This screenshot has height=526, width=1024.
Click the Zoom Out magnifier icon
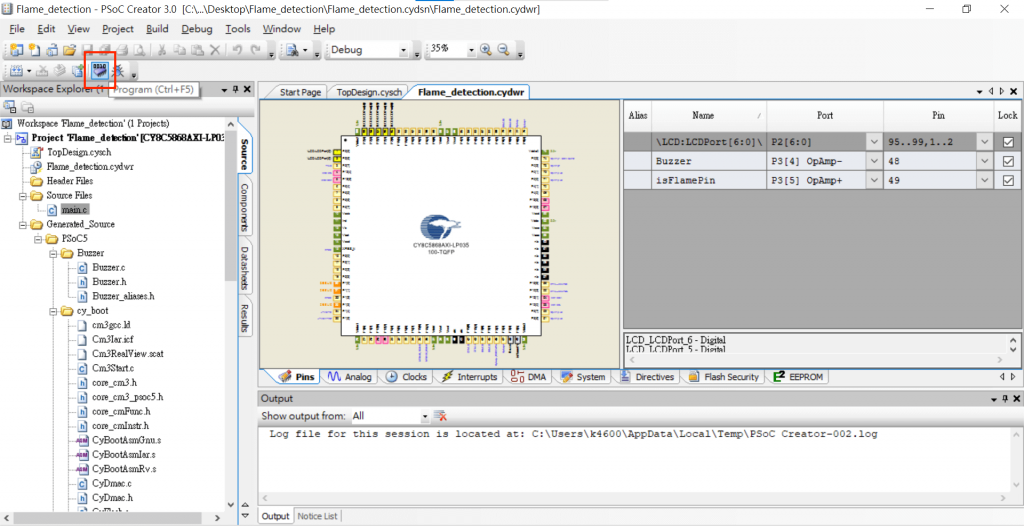[x=504, y=50]
